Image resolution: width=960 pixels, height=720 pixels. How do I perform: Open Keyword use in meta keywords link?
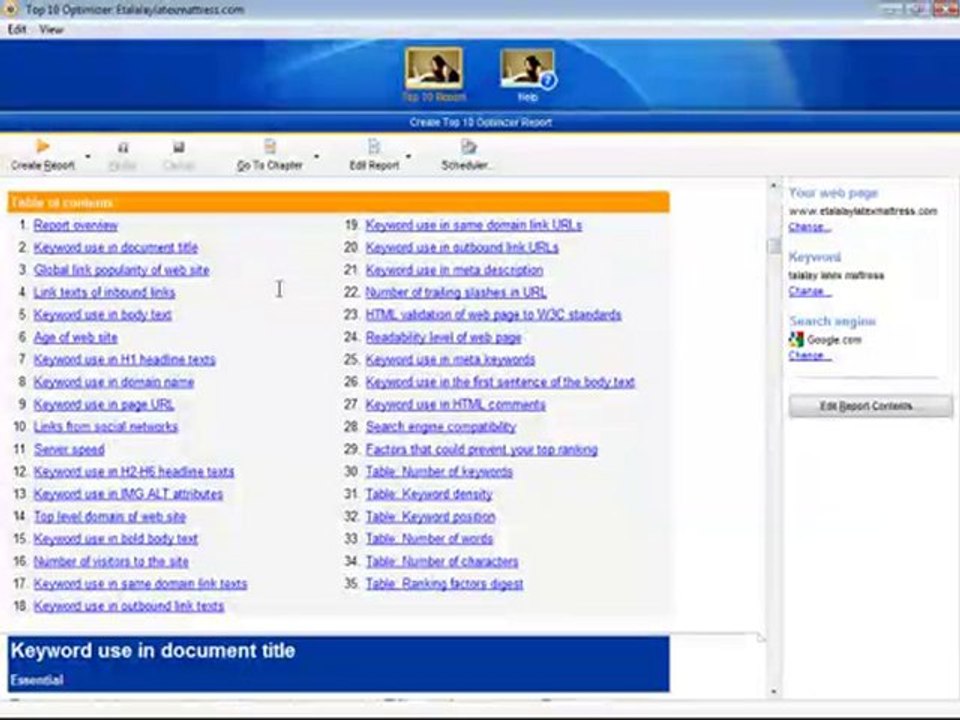[x=450, y=359]
